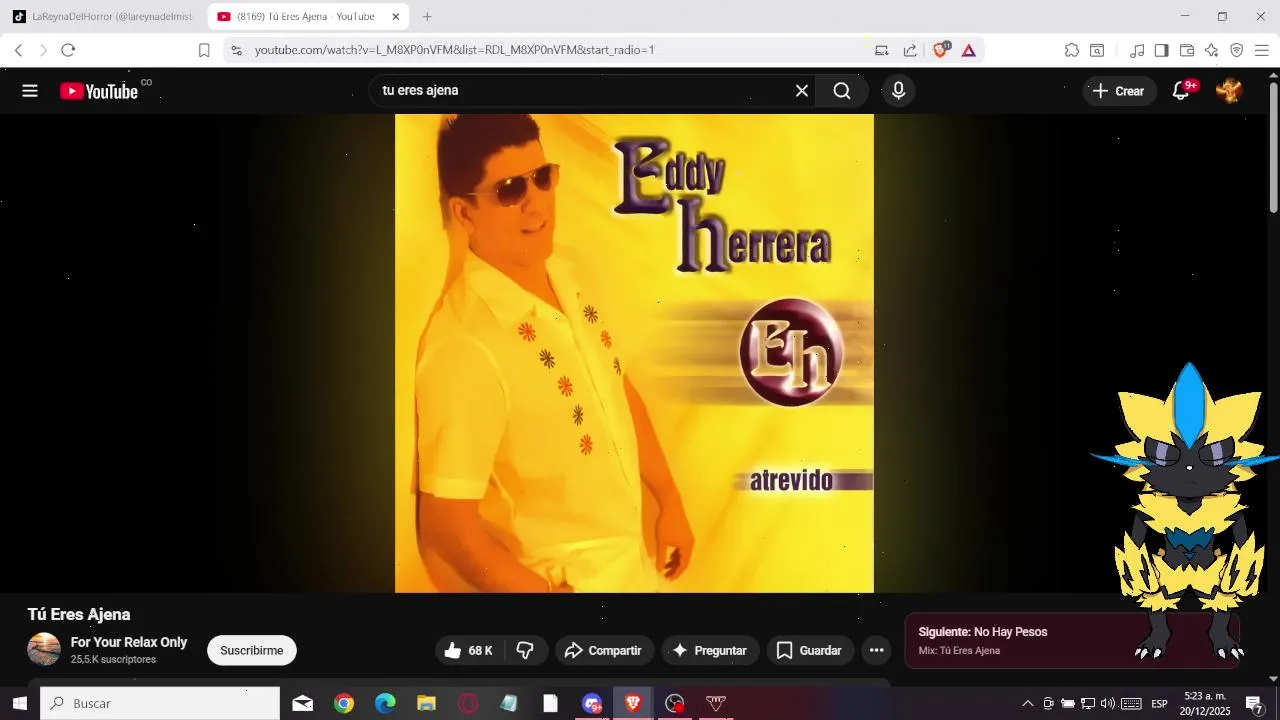Open the clock showing 5:23 a. m.
This screenshot has height=720, width=1280.
(x=1205, y=704)
